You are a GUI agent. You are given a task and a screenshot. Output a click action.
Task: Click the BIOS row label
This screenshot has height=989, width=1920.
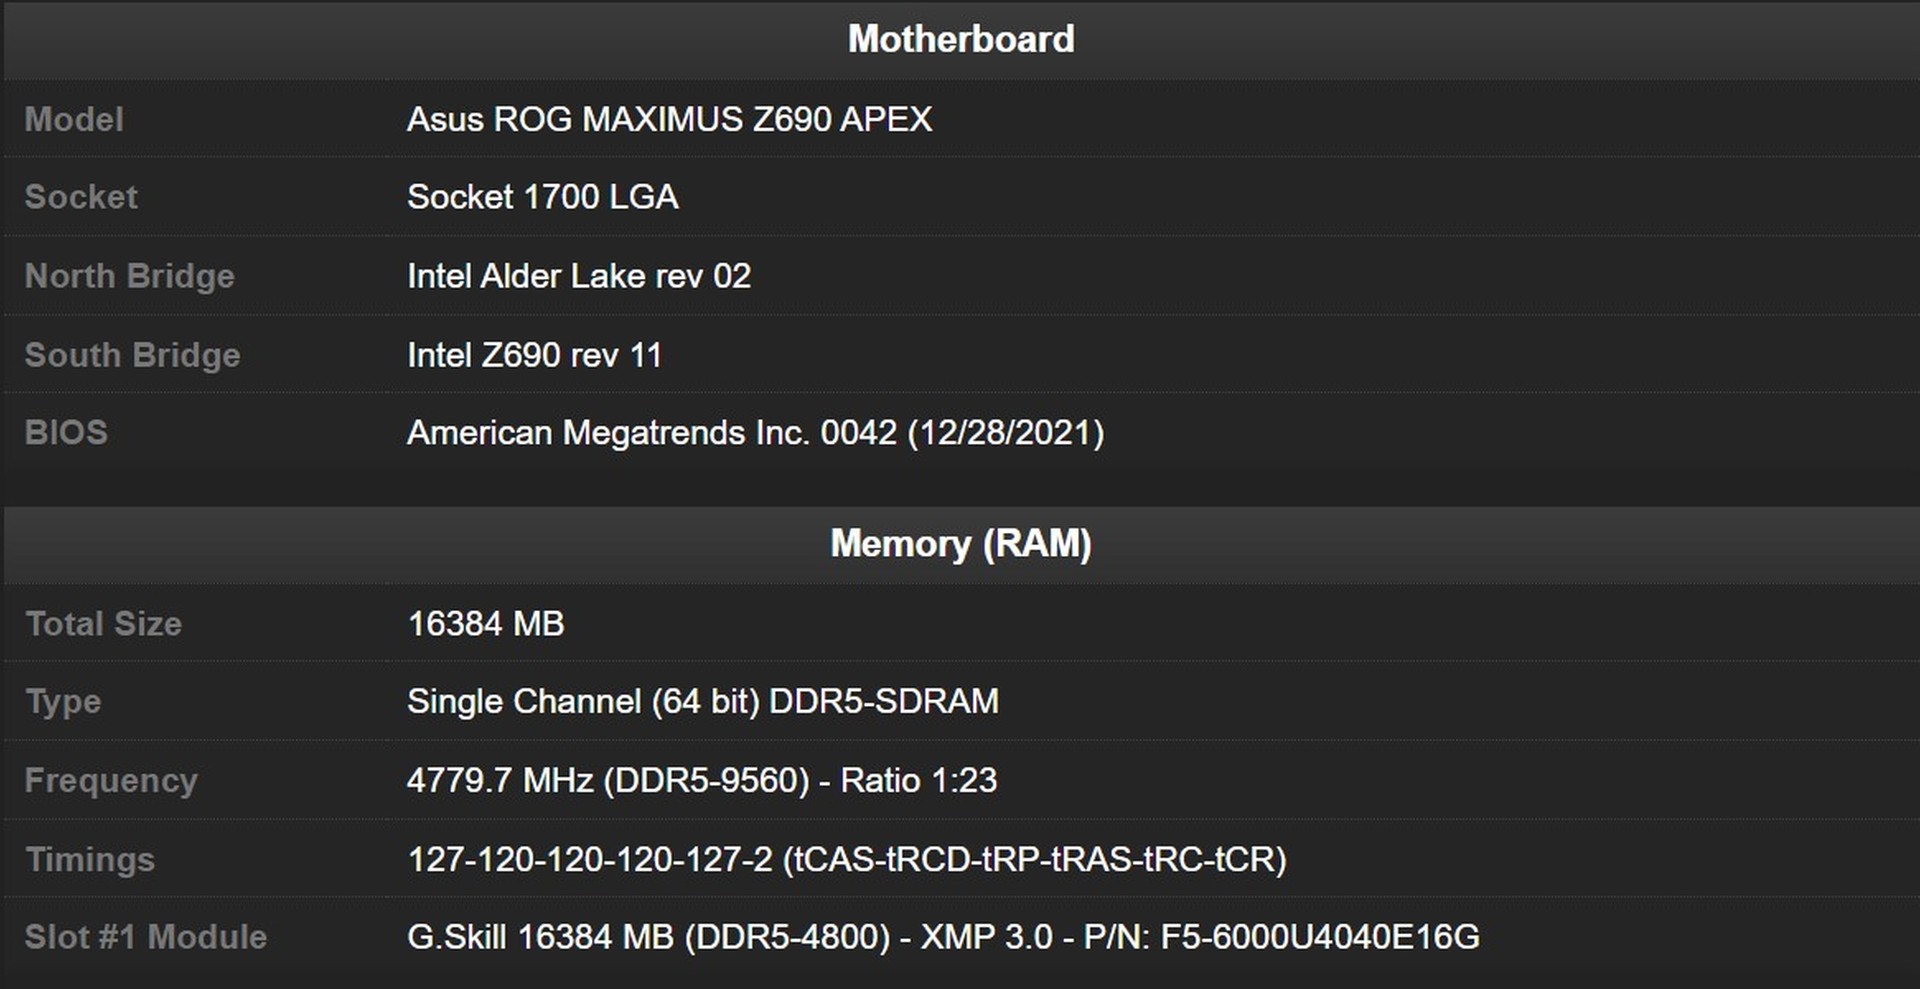(x=66, y=432)
